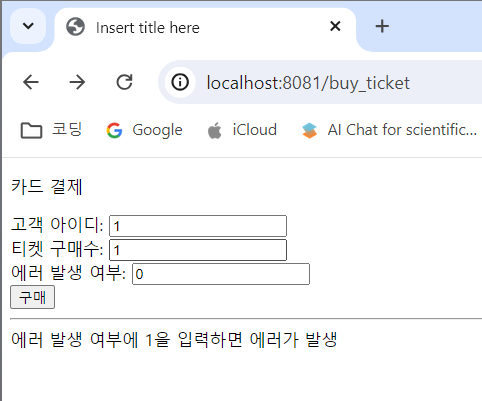The width and height of the screenshot is (482, 401).
Task: Open the AI Chat for scientific bookmark
Action: click(389, 130)
